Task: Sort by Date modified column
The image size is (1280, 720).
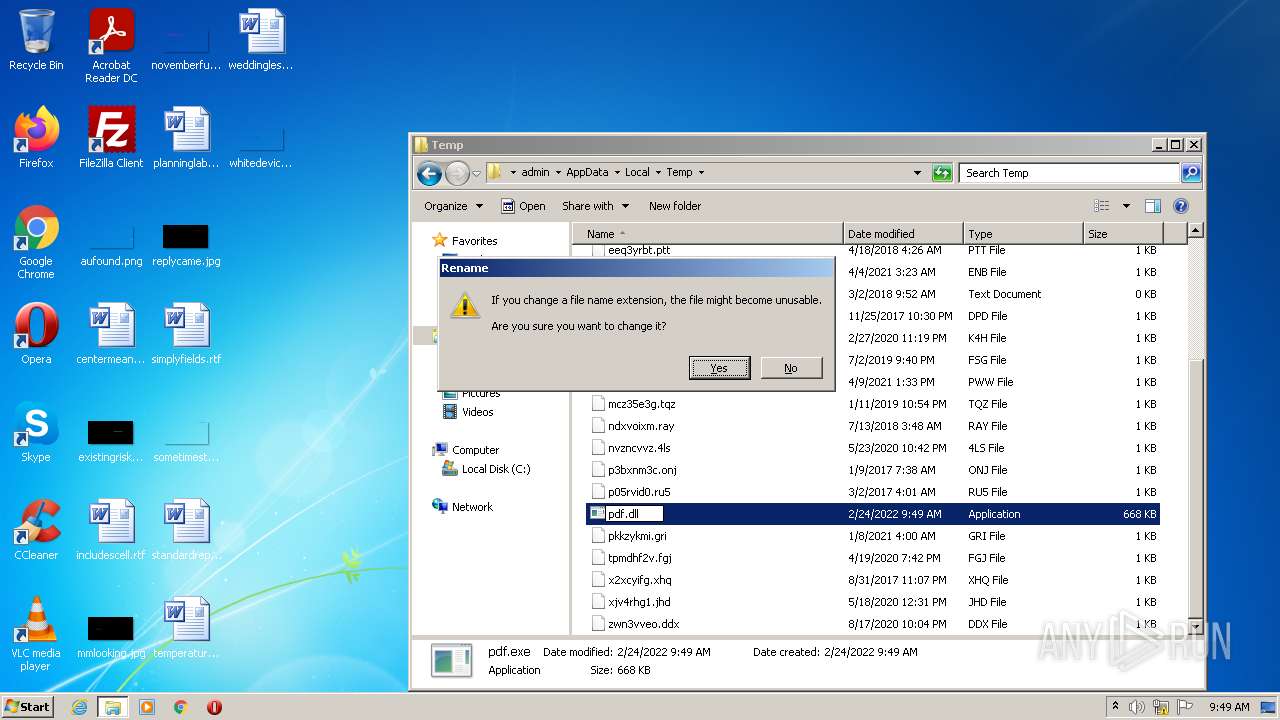Action: (903, 234)
